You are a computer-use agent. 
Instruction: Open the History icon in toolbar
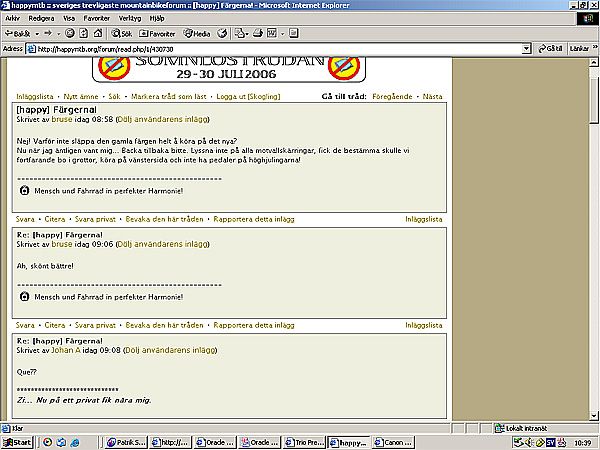pyautogui.click(x=222, y=34)
